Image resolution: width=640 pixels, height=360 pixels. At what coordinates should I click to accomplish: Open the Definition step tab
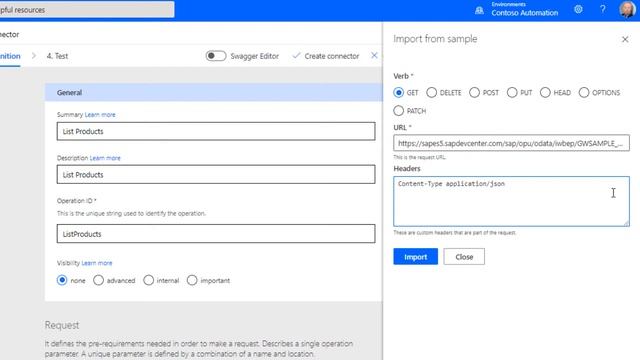pyautogui.click(x=10, y=56)
